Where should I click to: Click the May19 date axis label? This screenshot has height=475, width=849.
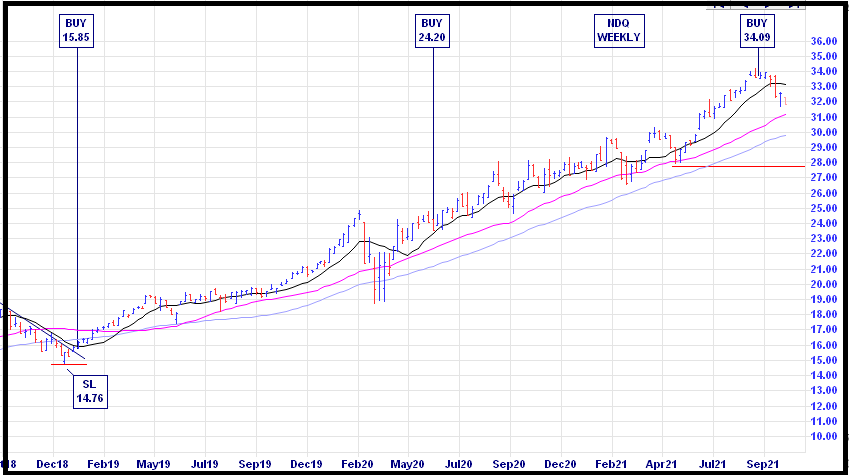coord(154,464)
